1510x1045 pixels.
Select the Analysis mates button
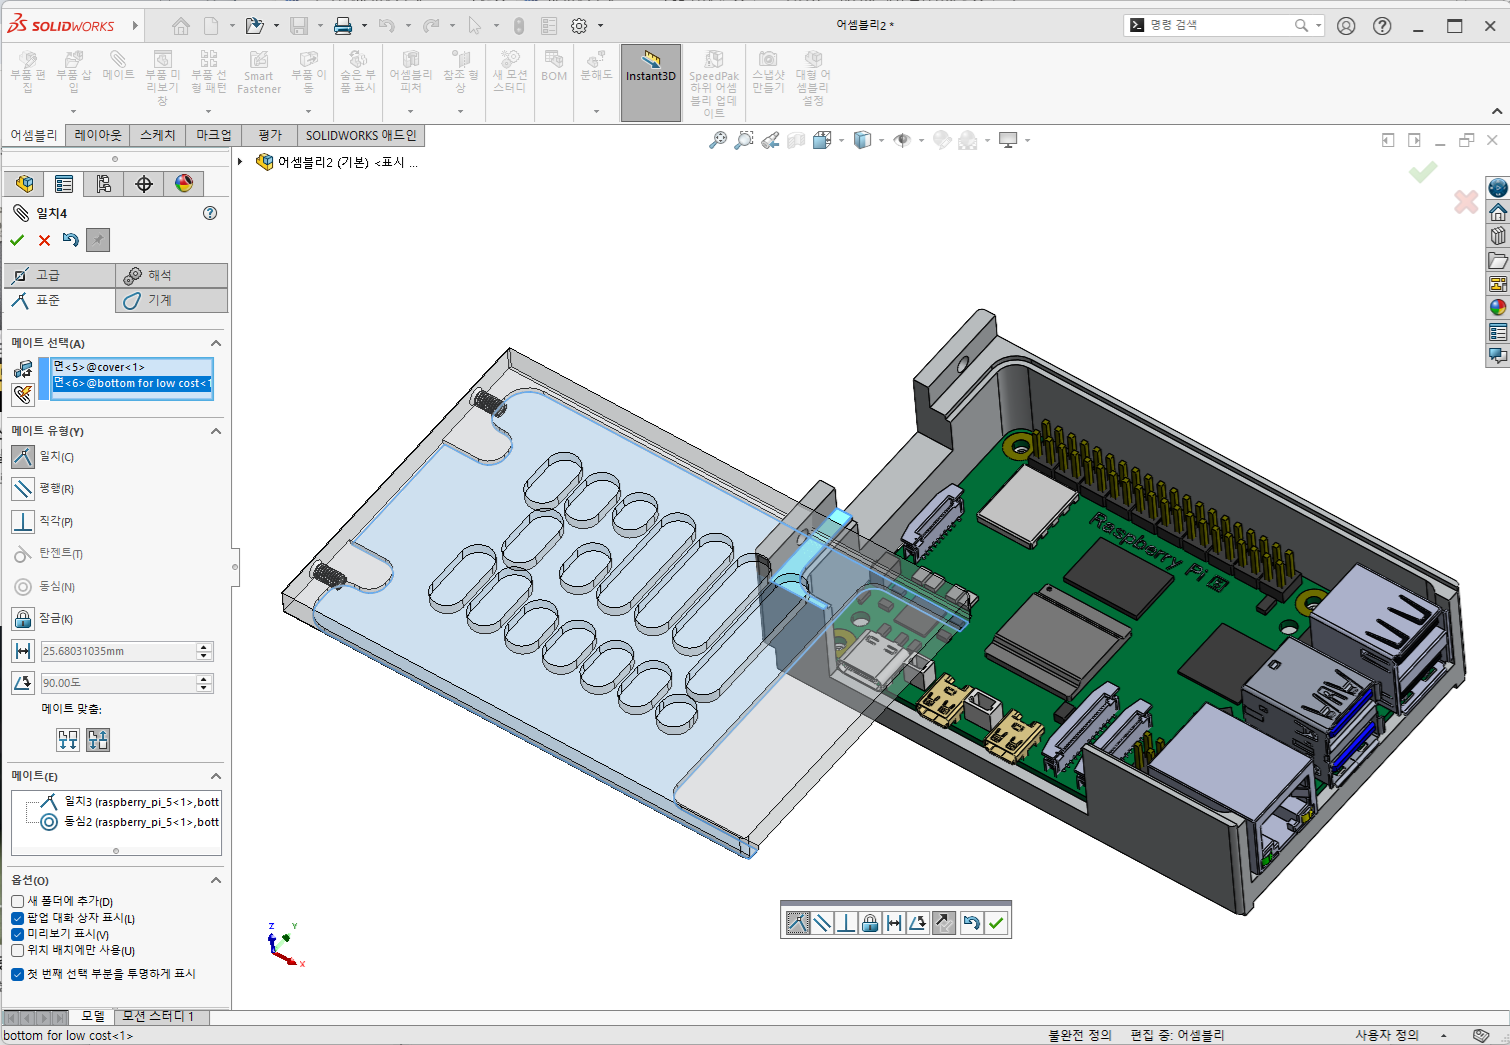tap(171, 275)
